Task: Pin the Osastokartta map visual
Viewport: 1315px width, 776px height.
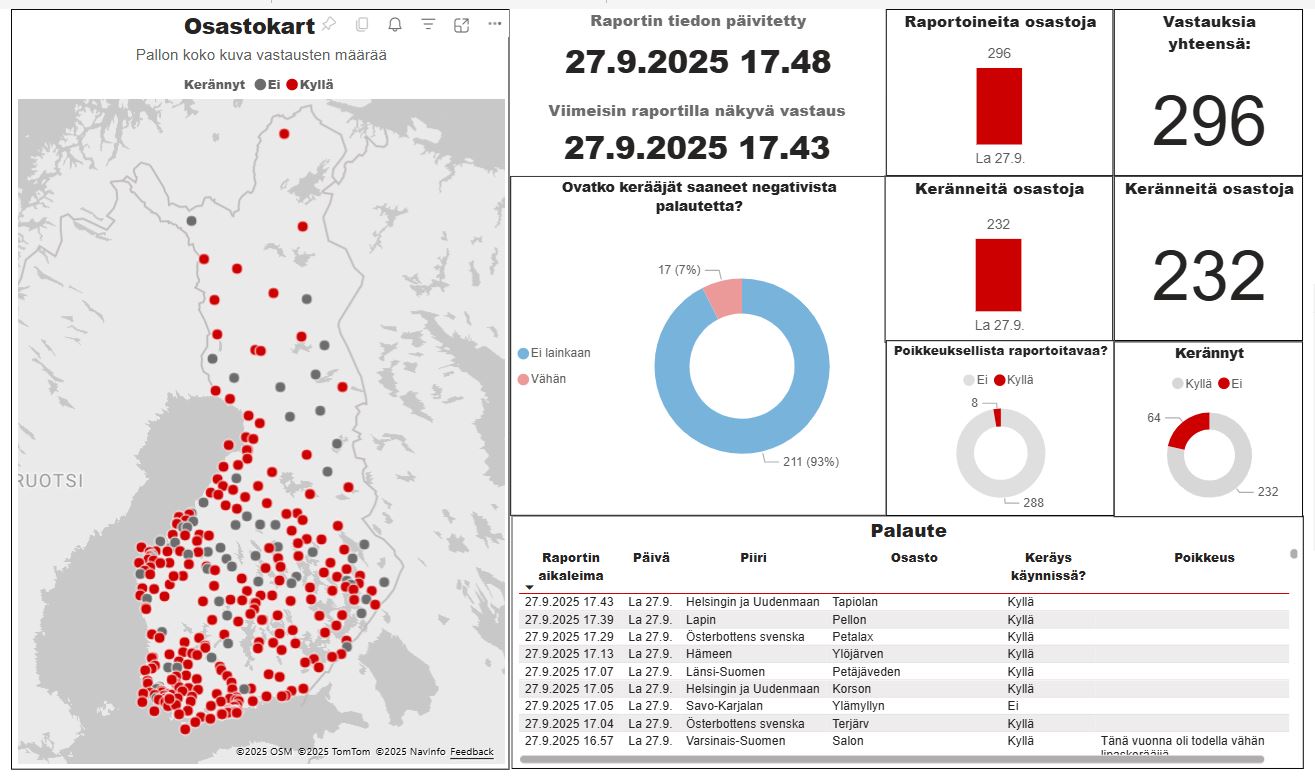Action: (329, 25)
